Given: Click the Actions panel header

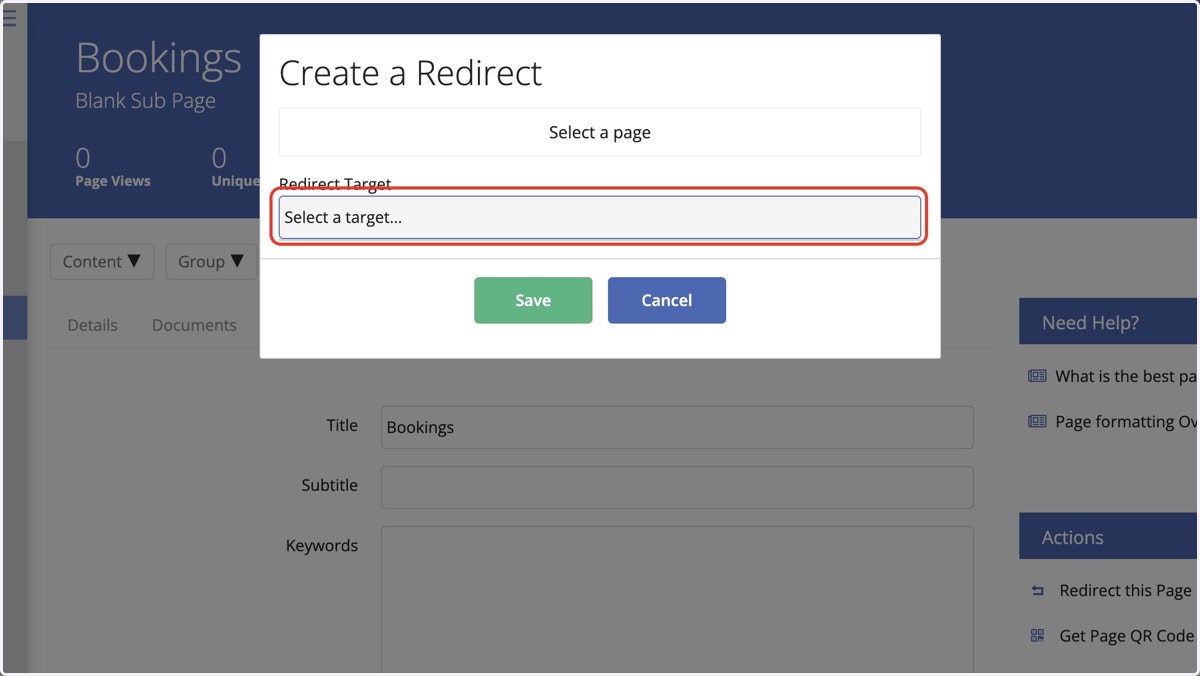Looking at the screenshot, I should pyautogui.click(x=1109, y=537).
